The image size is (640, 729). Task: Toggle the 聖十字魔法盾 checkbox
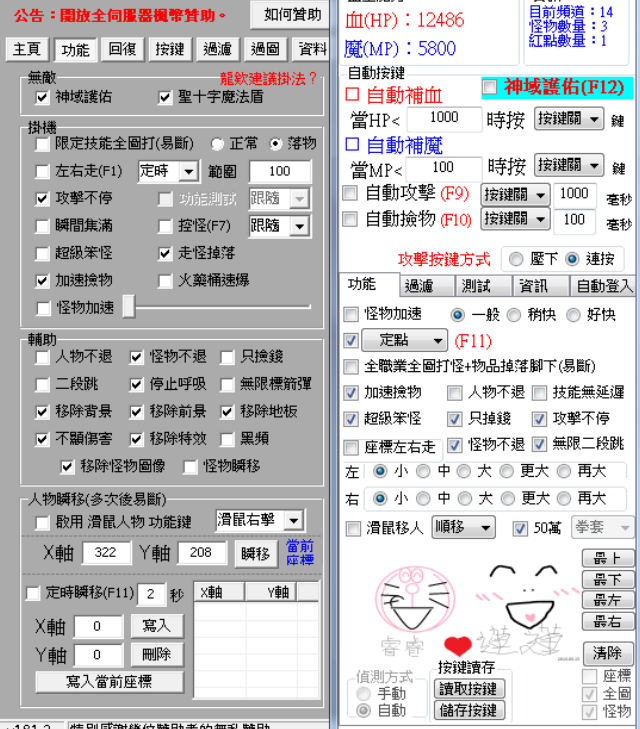tap(165, 97)
